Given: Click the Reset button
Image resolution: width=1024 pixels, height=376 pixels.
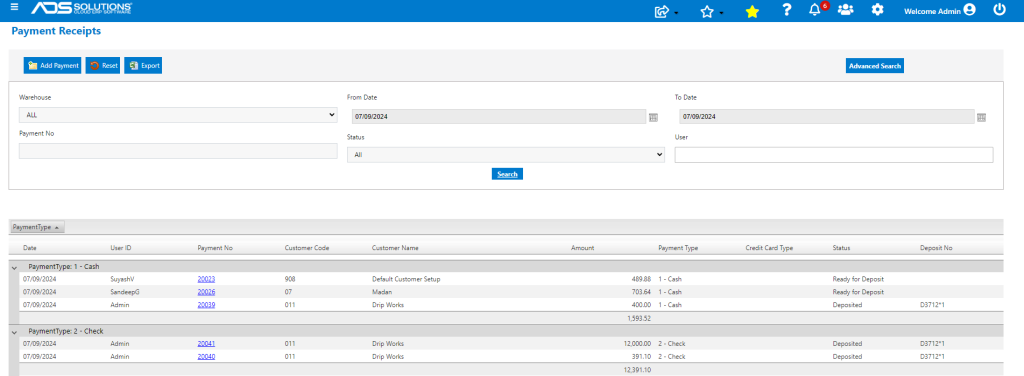Looking at the screenshot, I should click(x=103, y=65).
